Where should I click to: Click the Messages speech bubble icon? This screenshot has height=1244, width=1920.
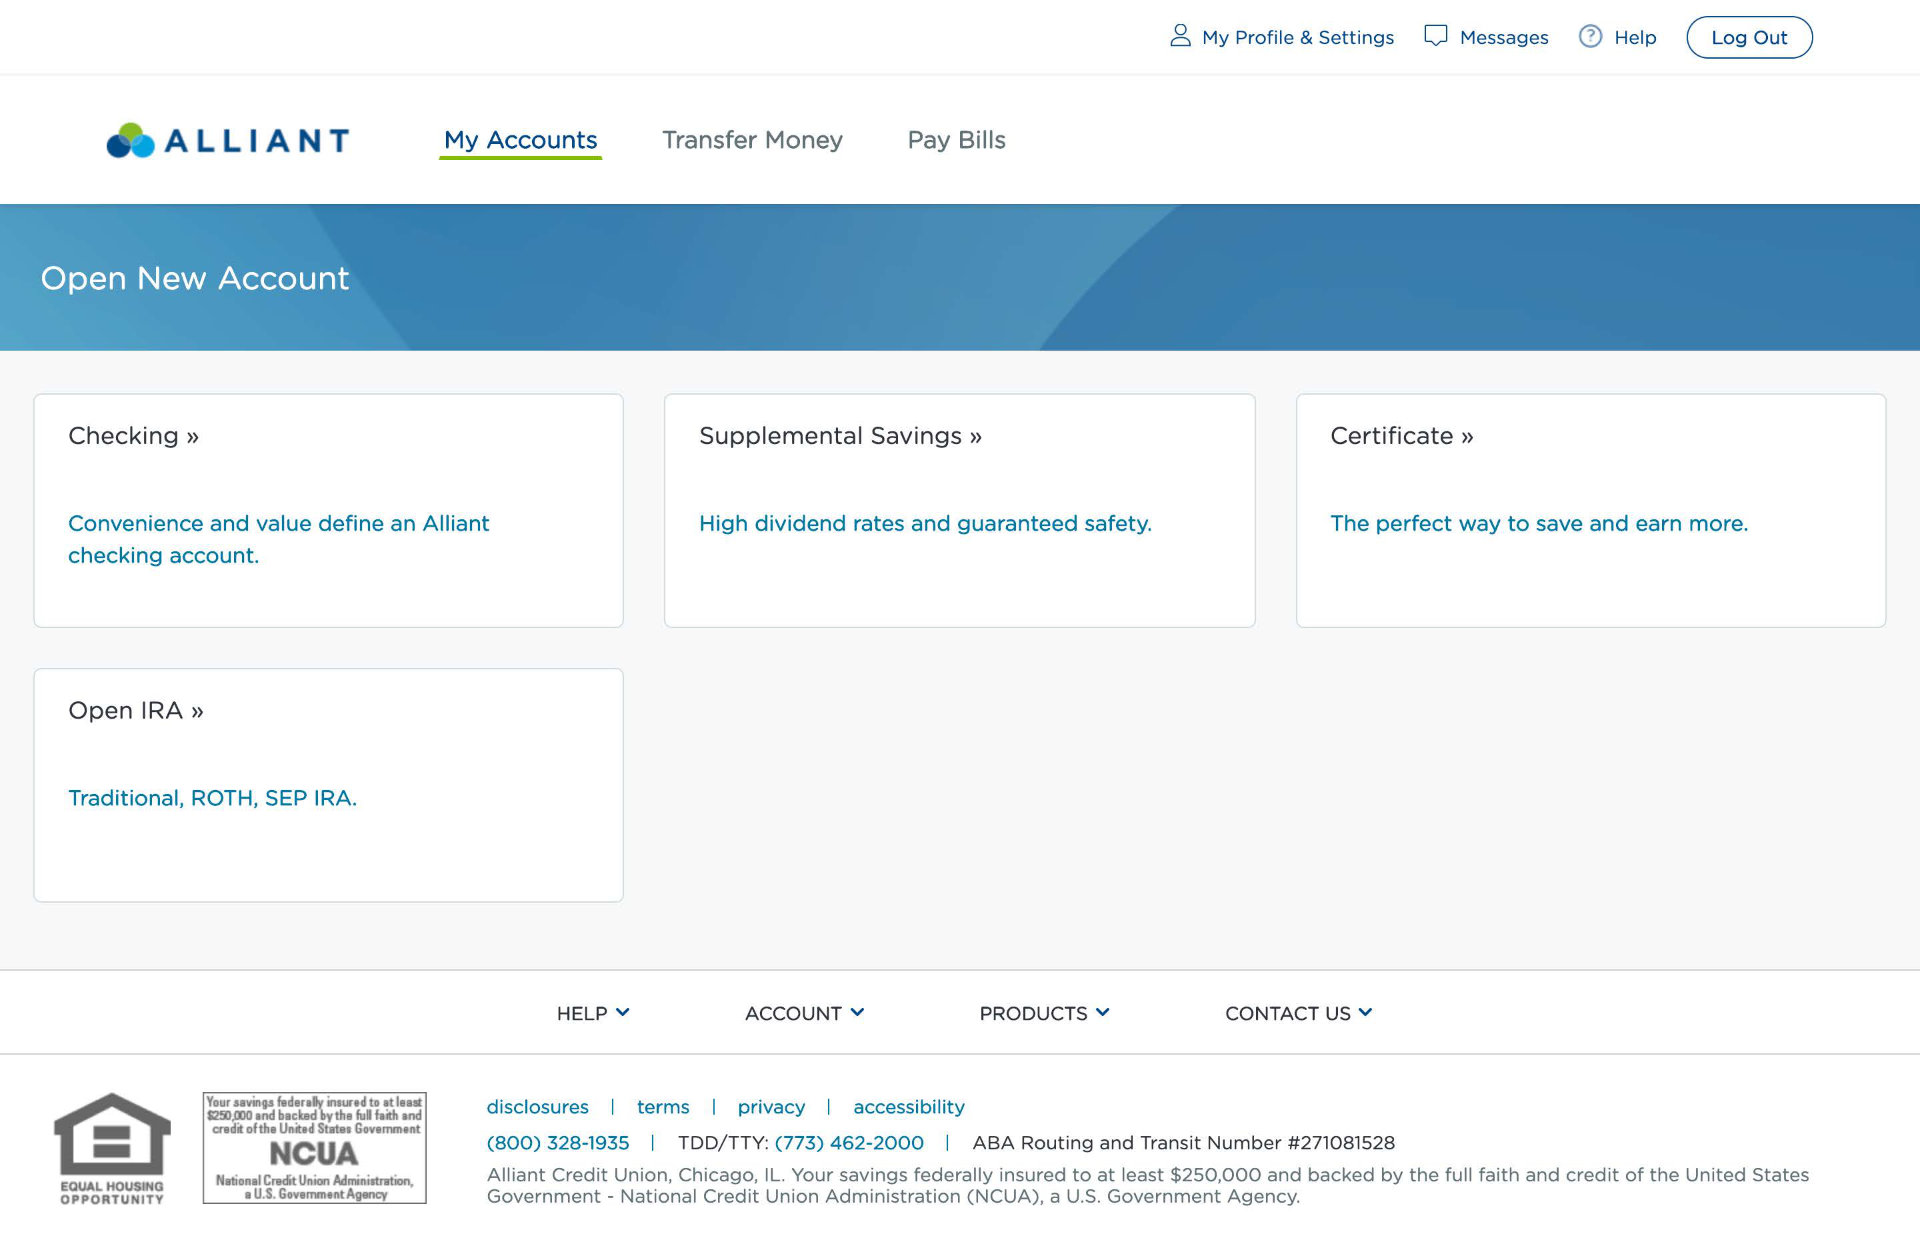click(x=1435, y=36)
